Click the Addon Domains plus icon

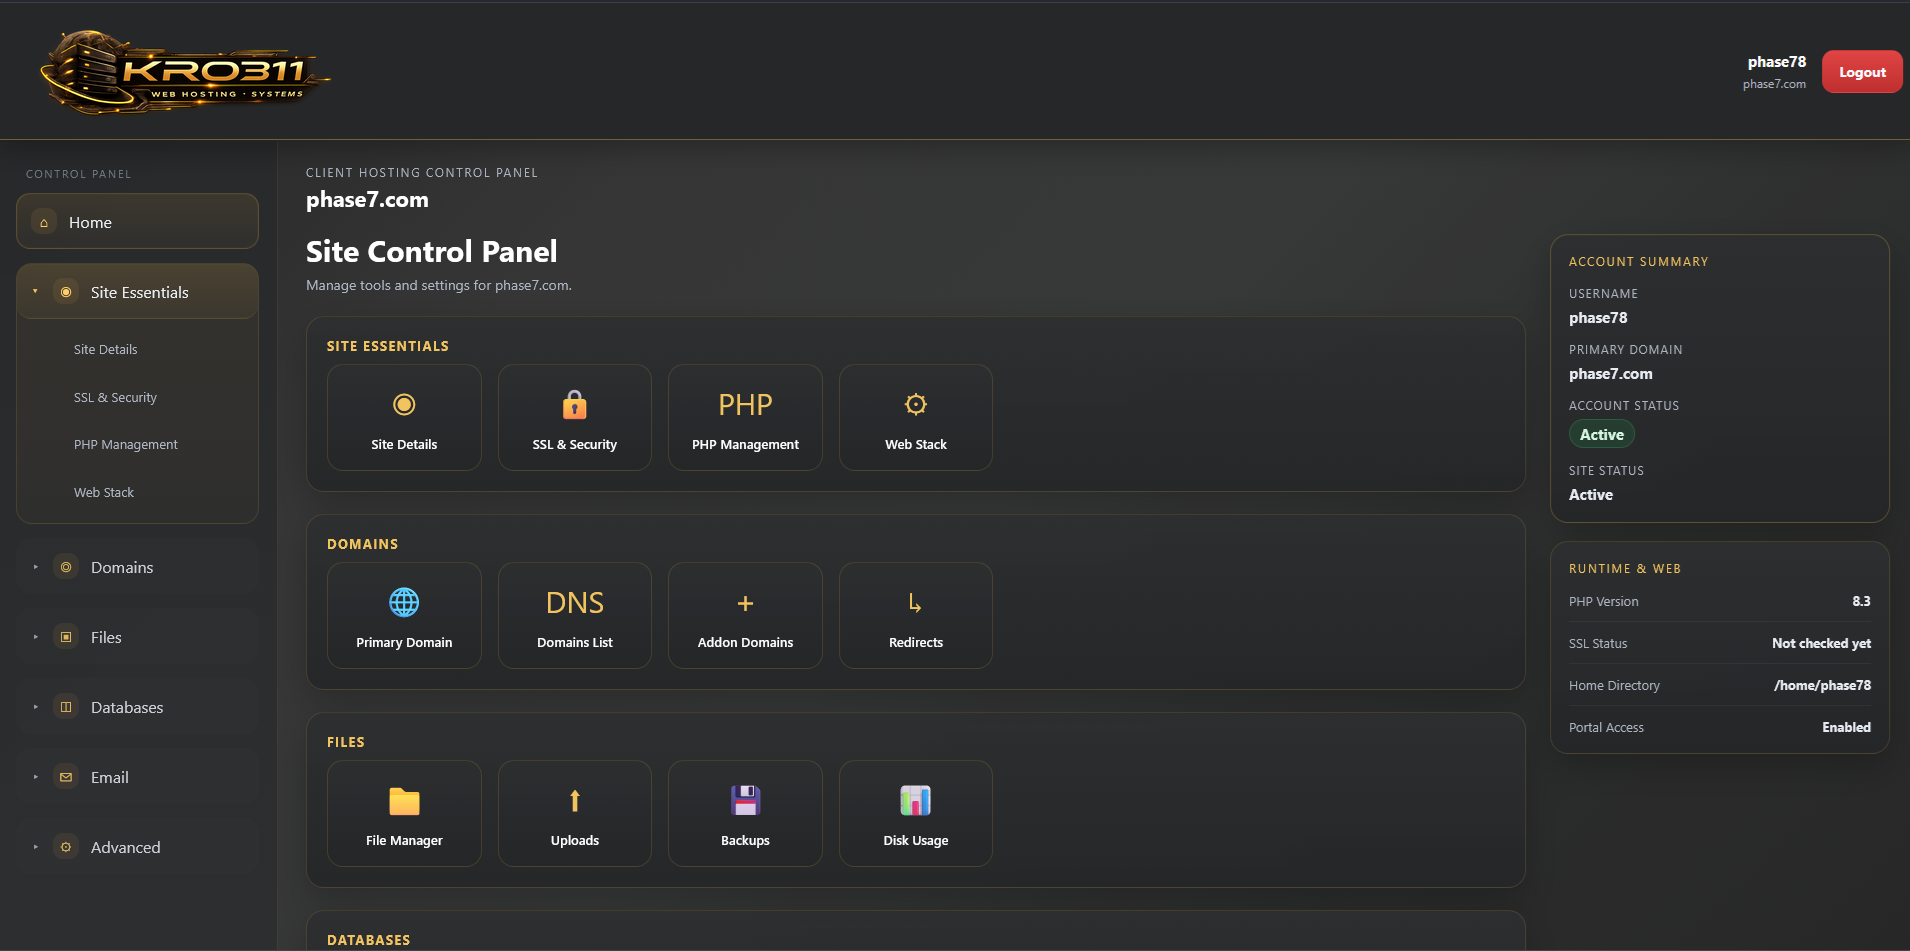coord(744,602)
